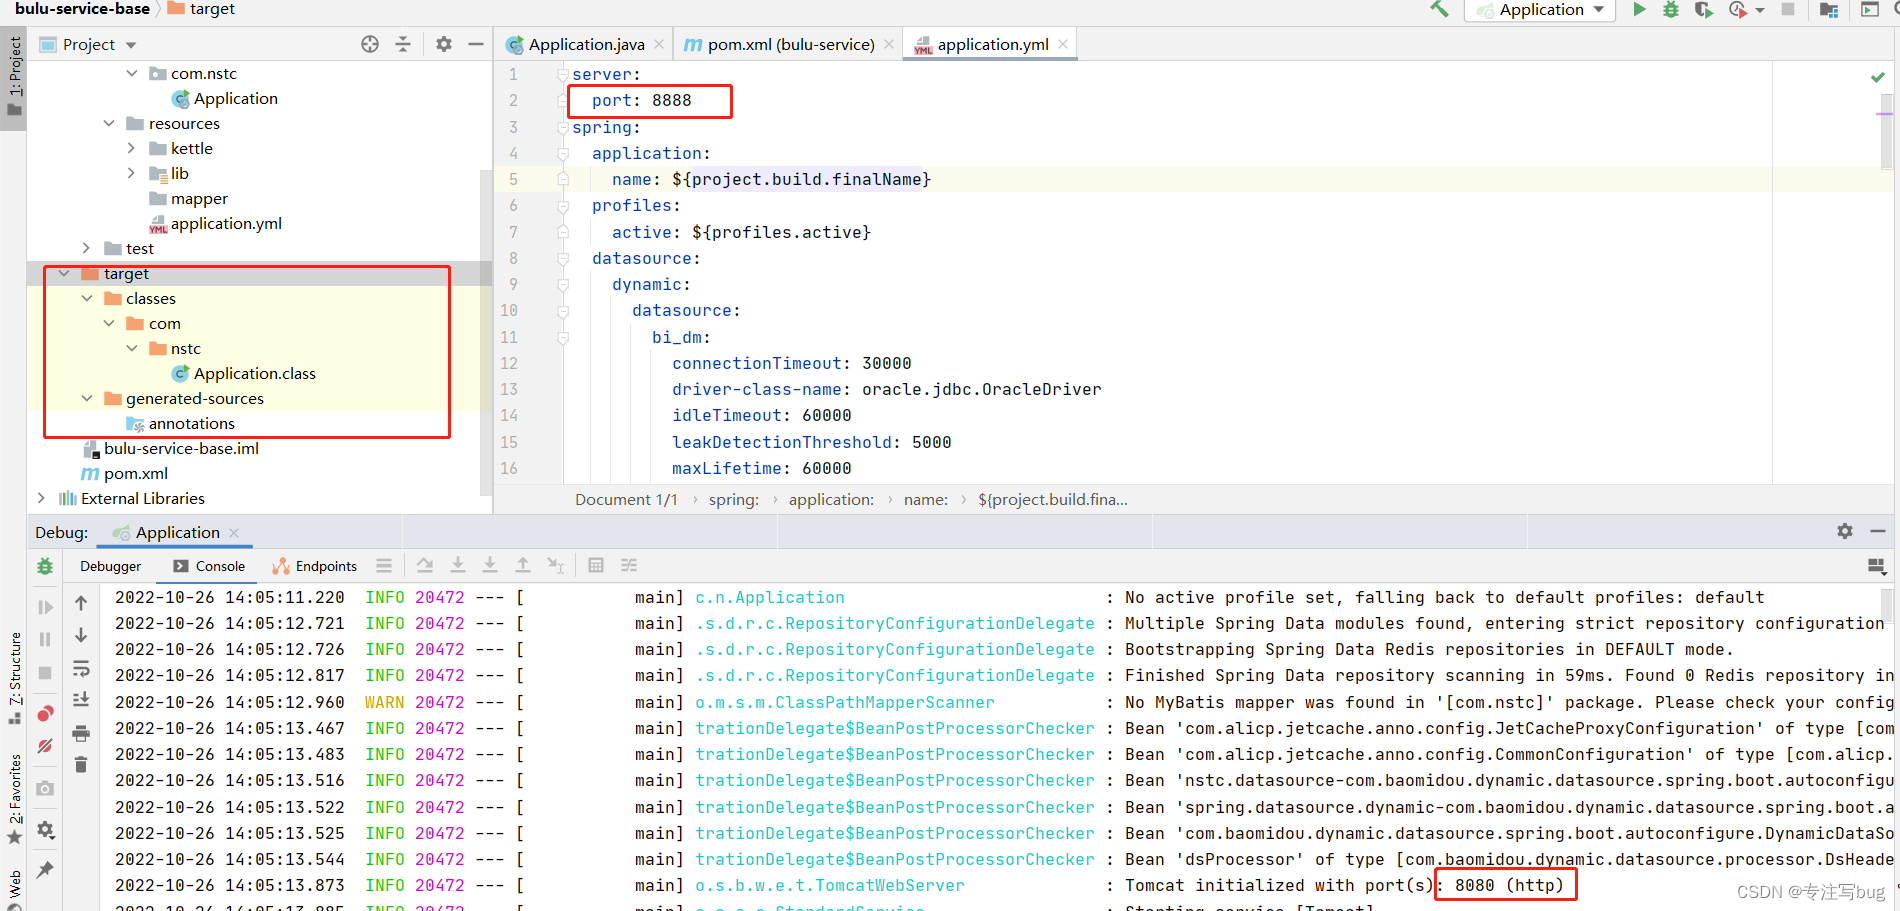This screenshot has height=911, width=1900.
Task: Open View Breakpoints in the debug sidebar
Action: tap(44, 712)
